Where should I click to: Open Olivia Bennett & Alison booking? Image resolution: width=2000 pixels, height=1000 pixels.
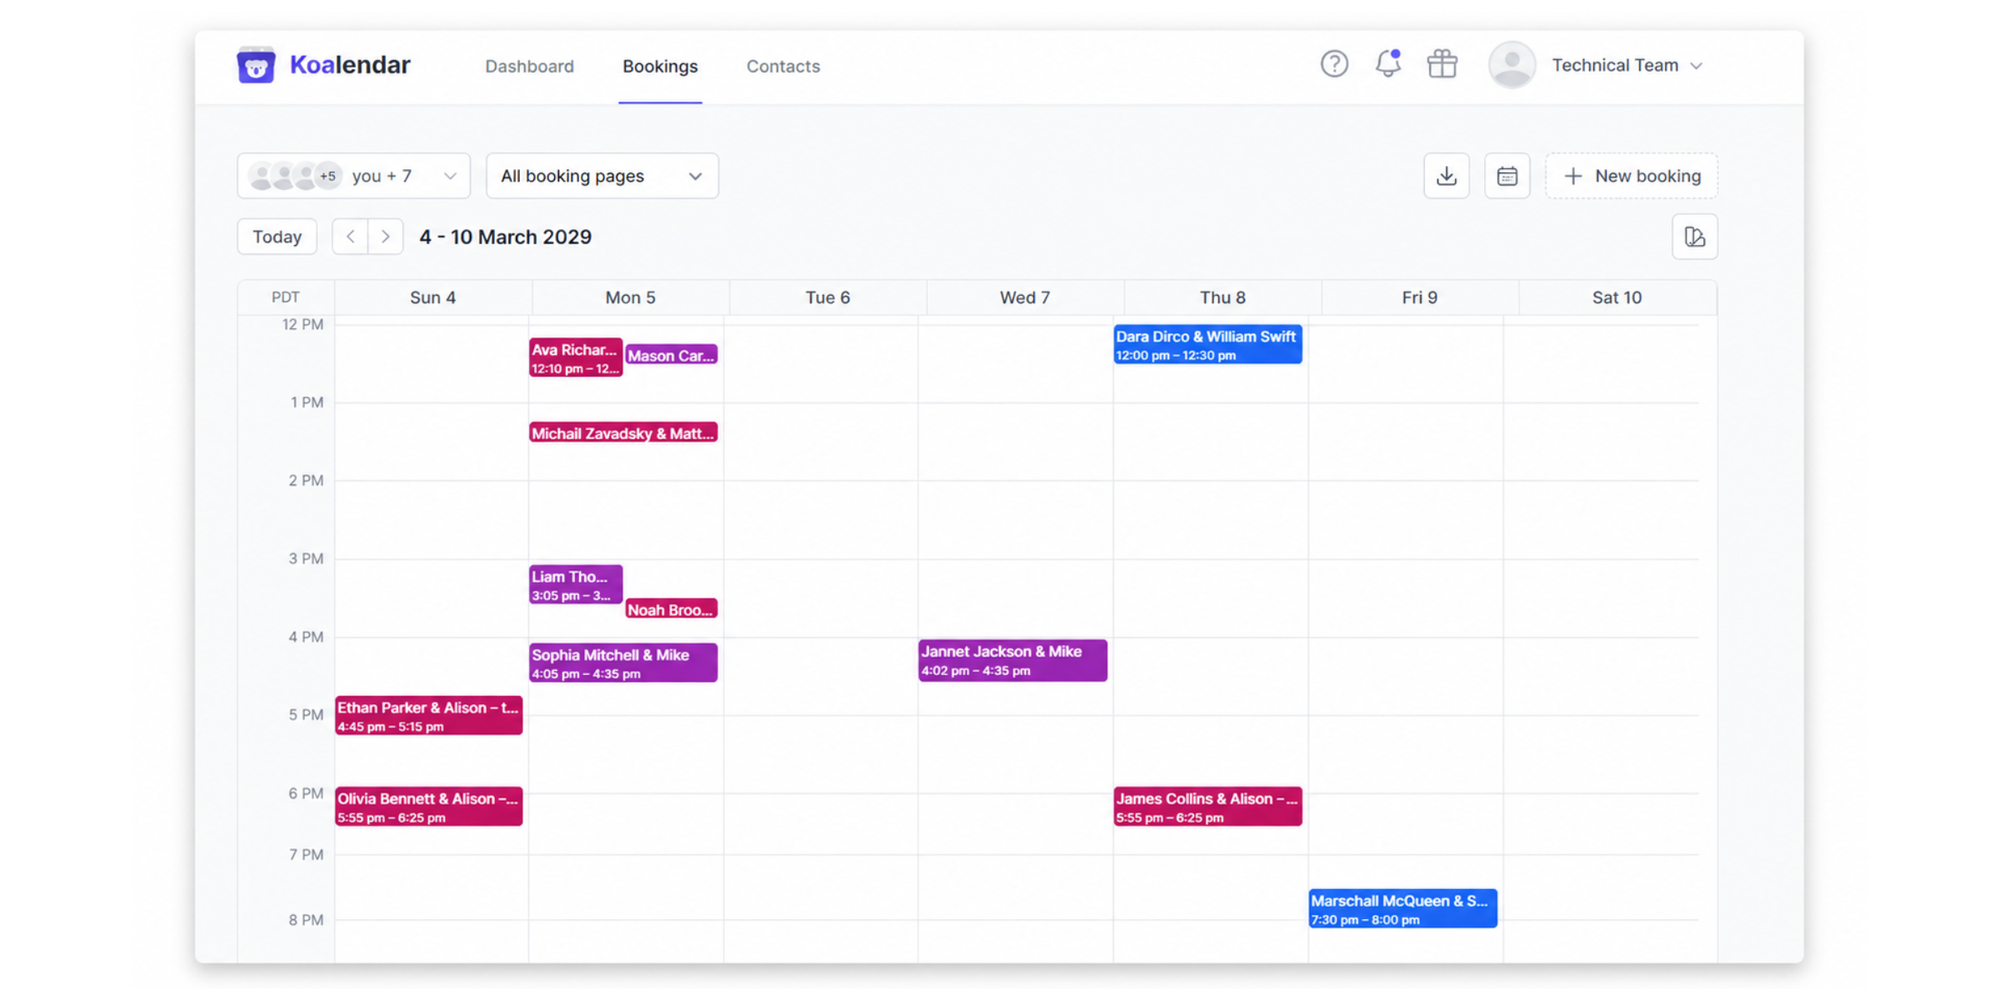tap(429, 807)
